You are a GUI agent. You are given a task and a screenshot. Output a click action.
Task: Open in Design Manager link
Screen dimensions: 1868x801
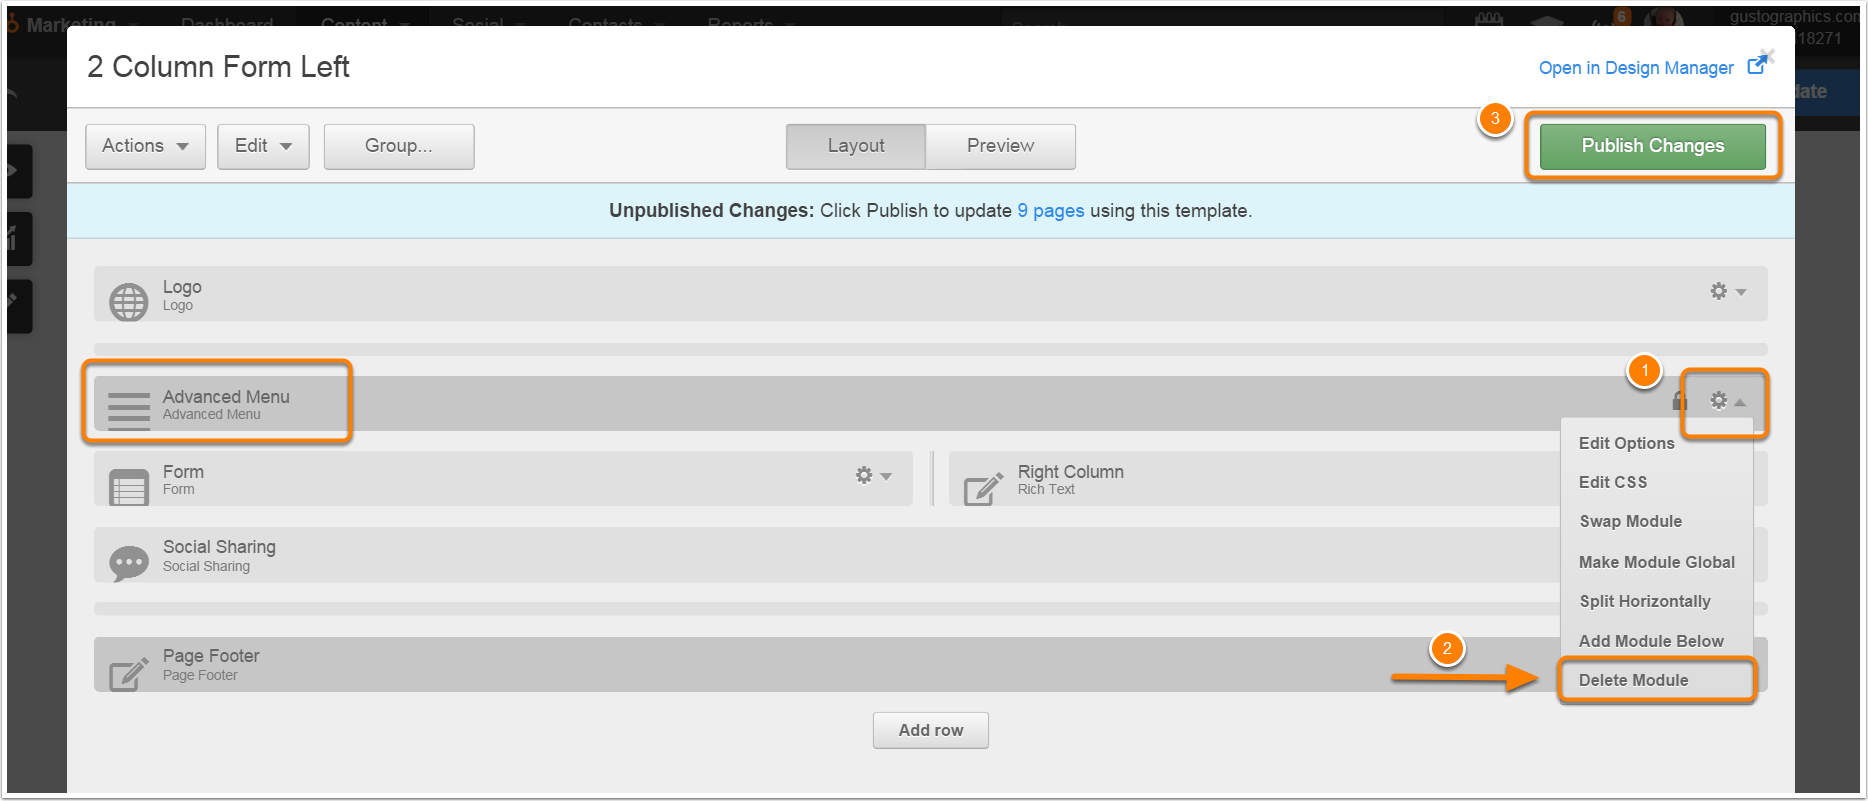coord(1636,68)
